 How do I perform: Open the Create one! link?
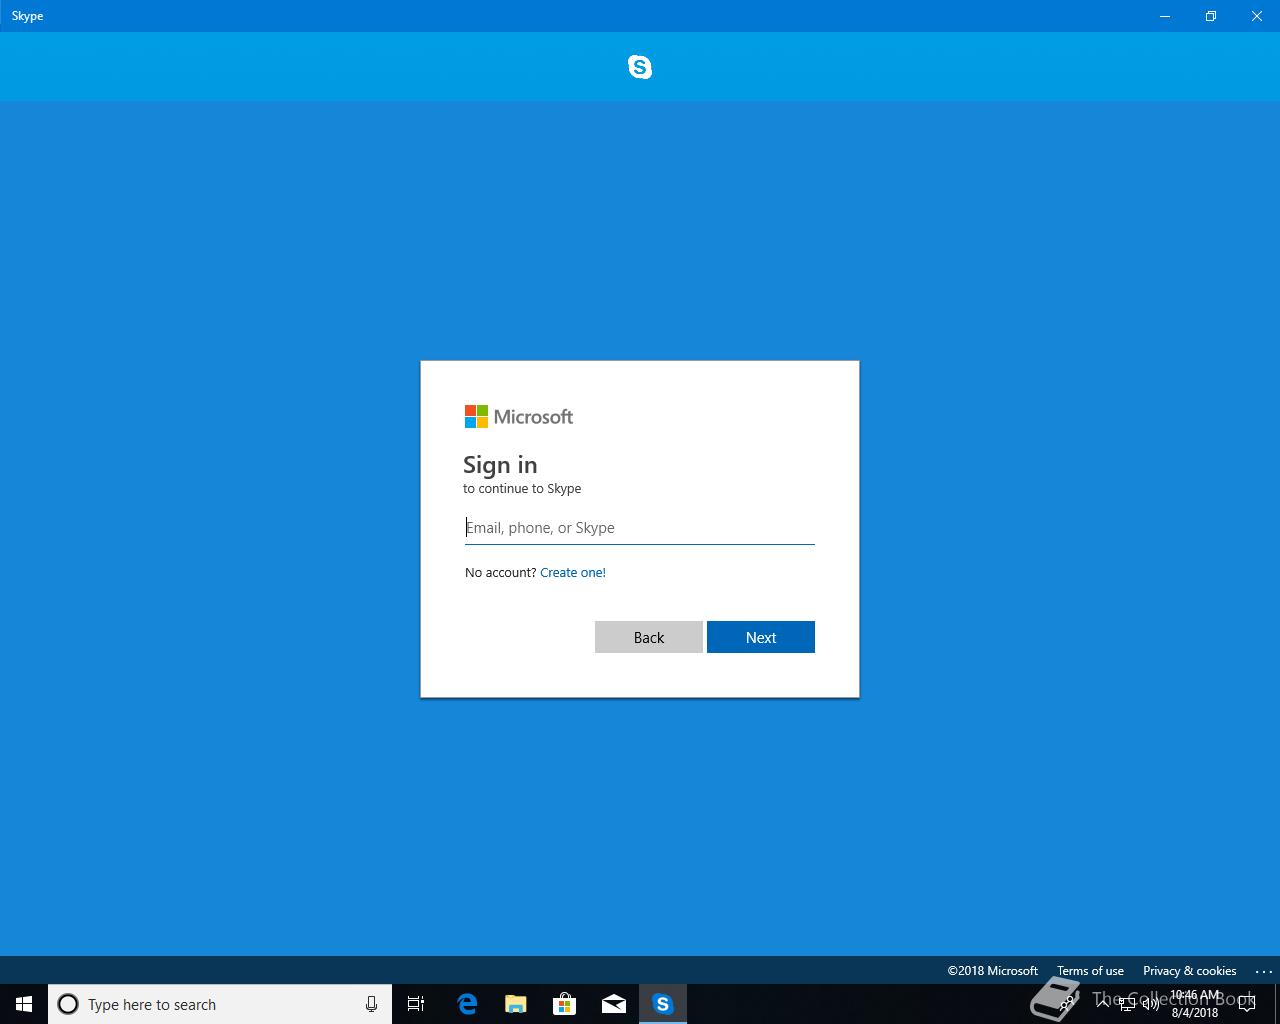pos(573,573)
